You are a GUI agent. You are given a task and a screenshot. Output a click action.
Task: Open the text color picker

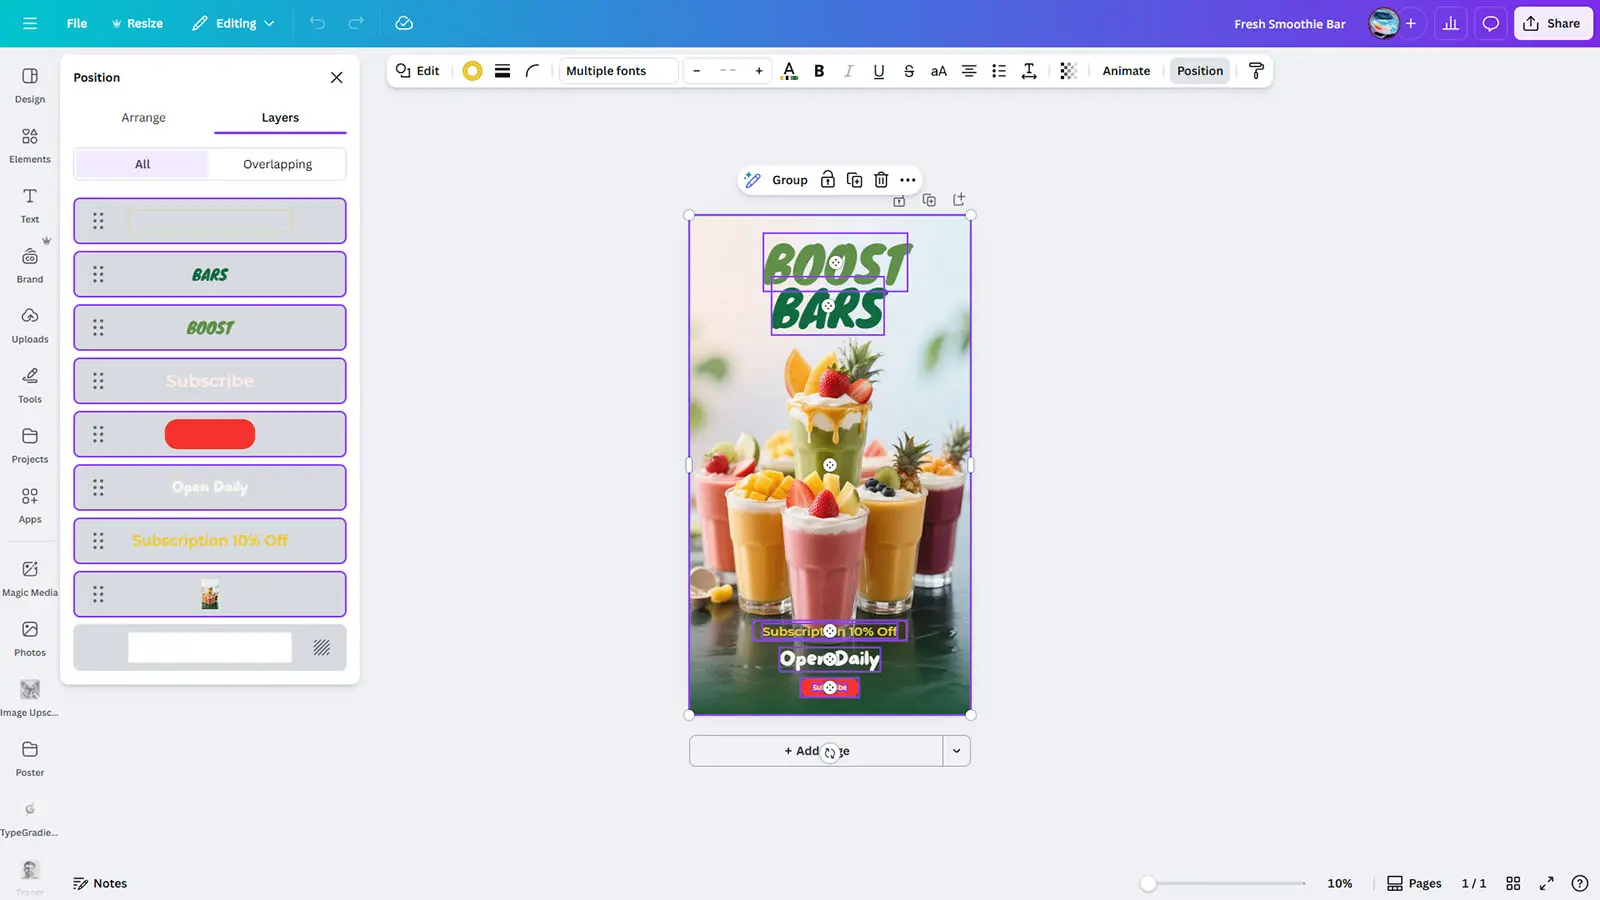point(789,71)
